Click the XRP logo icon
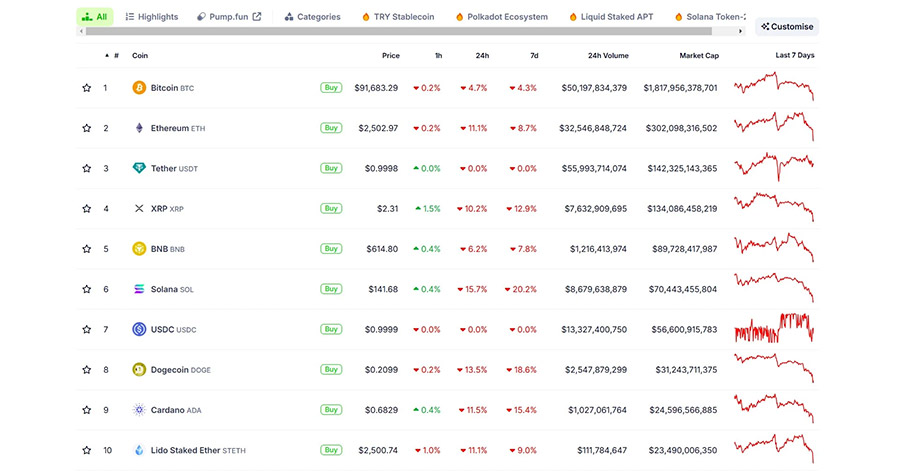Screen dimensions: 900x471 (139, 208)
